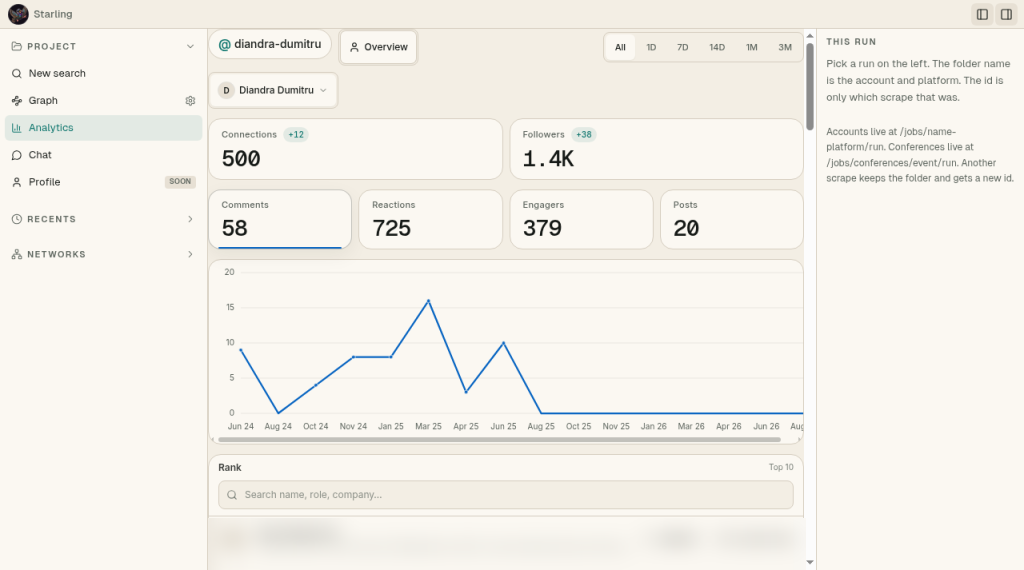The width and height of the screenshot is (1024, 570).
Task: Click the scroll-down arrow of main scrollbar
Action: pyautogui.click(x=810, y=562)
